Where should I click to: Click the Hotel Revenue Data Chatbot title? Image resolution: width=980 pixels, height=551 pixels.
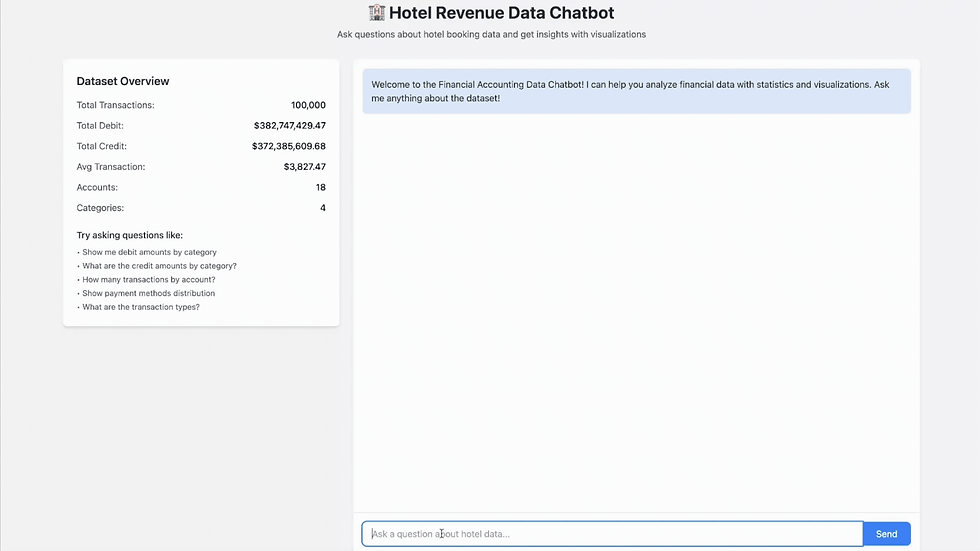[x=501, y=13]
